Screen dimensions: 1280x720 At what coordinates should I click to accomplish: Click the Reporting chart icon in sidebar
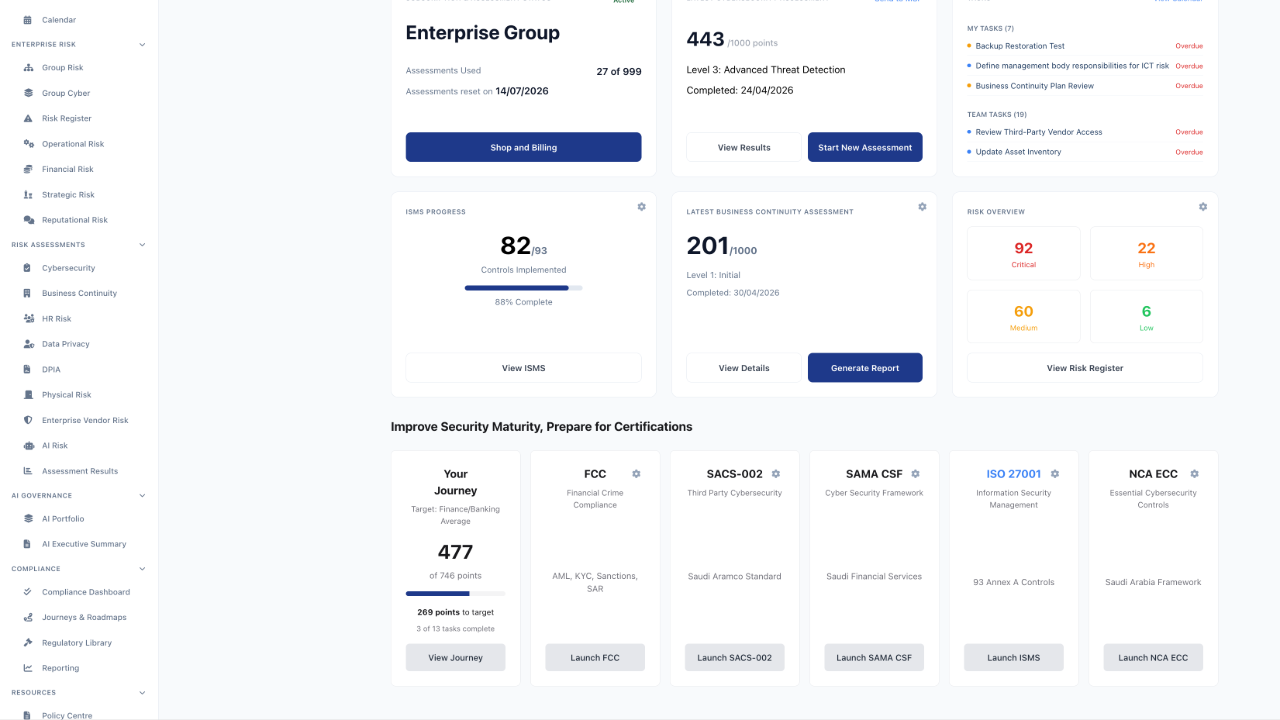[29, 668]
